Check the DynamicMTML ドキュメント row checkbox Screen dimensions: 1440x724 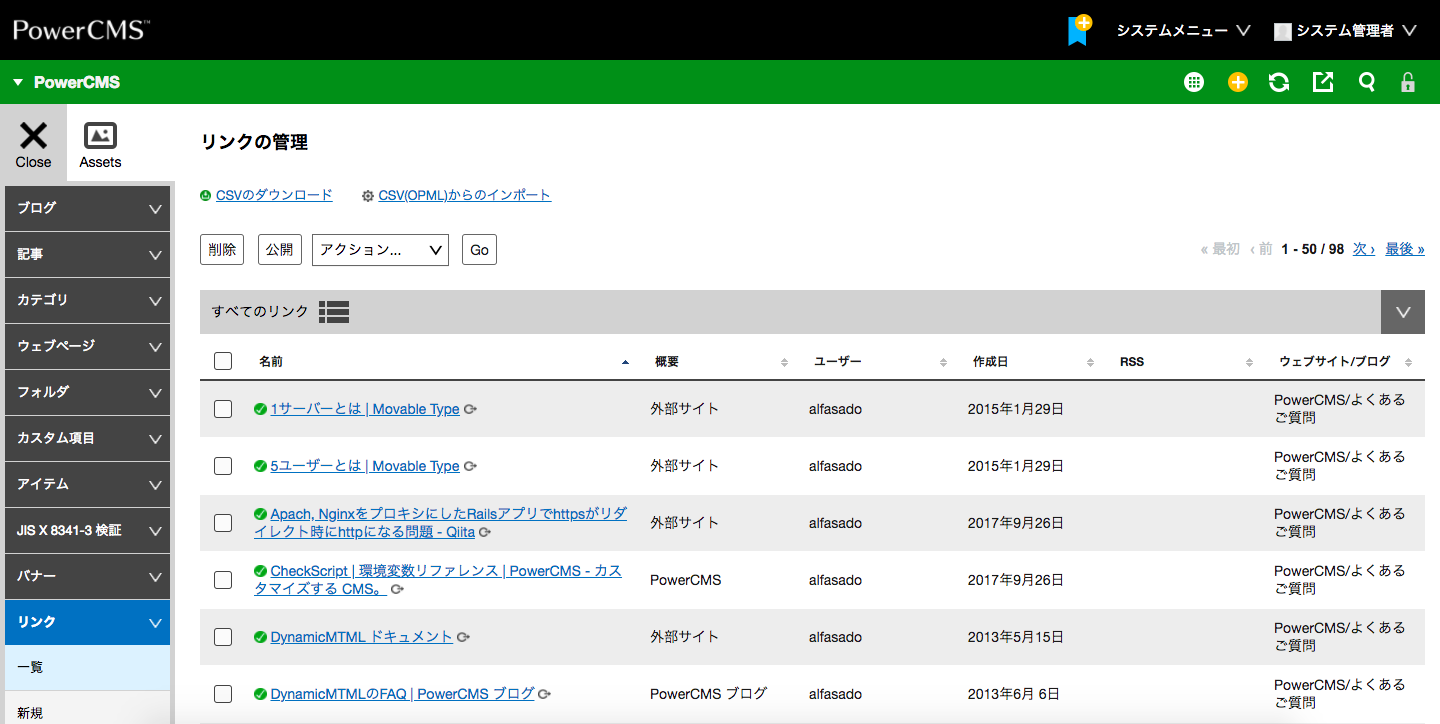click(x=223, y=637)
